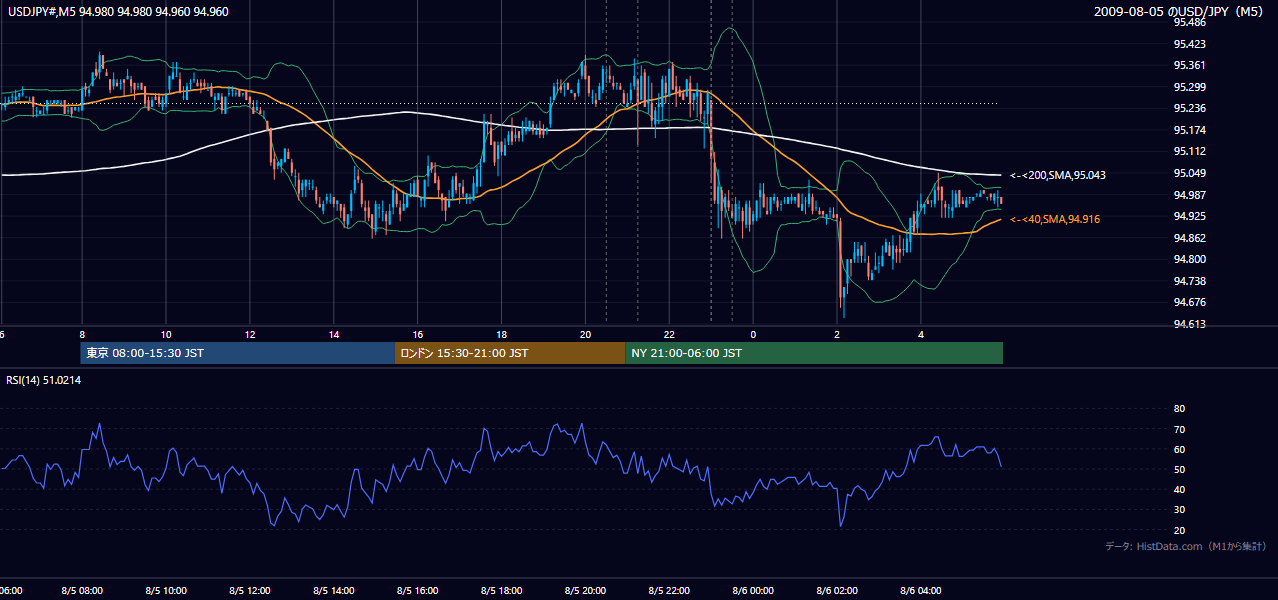Click RSI axis level 60
Viewport: 1278px width, 600px height.
pyautogui.click(x=1179, y=449)
